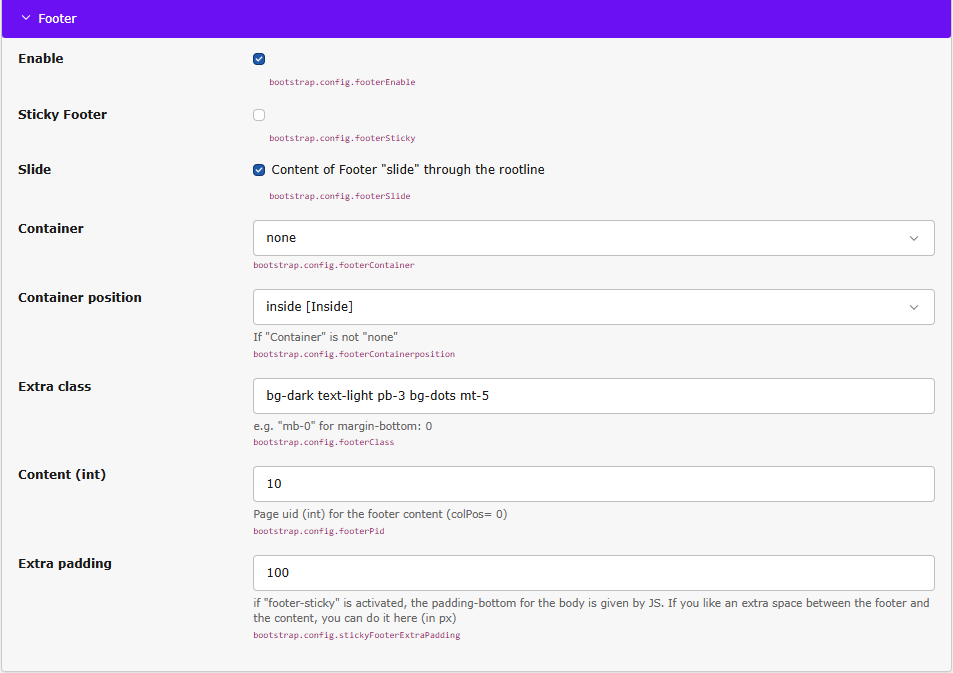The height and width of the screenshot is (673, 953).
Task: Click the bootstrap.config.footerPid key text
Action: (x=318, y=531)
